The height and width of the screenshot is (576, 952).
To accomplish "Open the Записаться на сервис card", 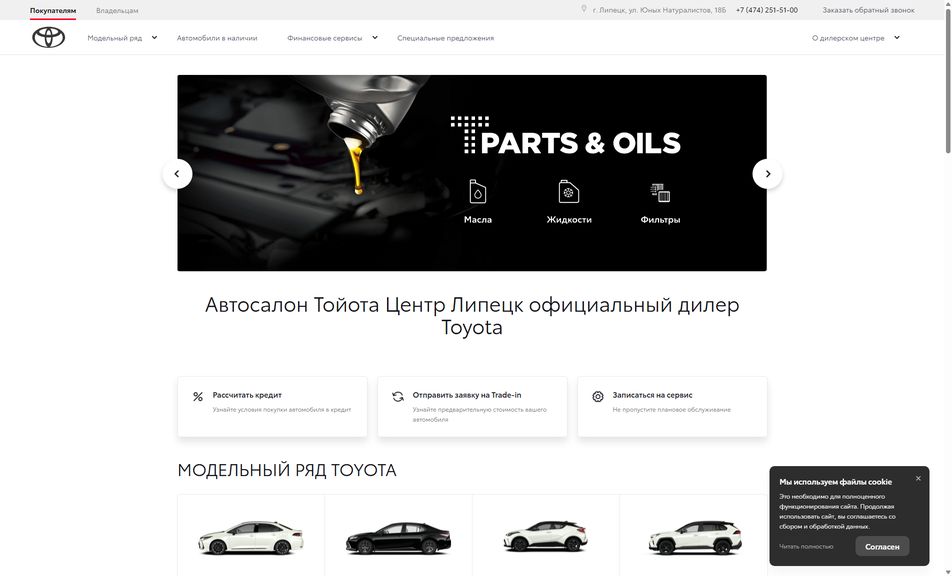I will [x=672, y=406].
